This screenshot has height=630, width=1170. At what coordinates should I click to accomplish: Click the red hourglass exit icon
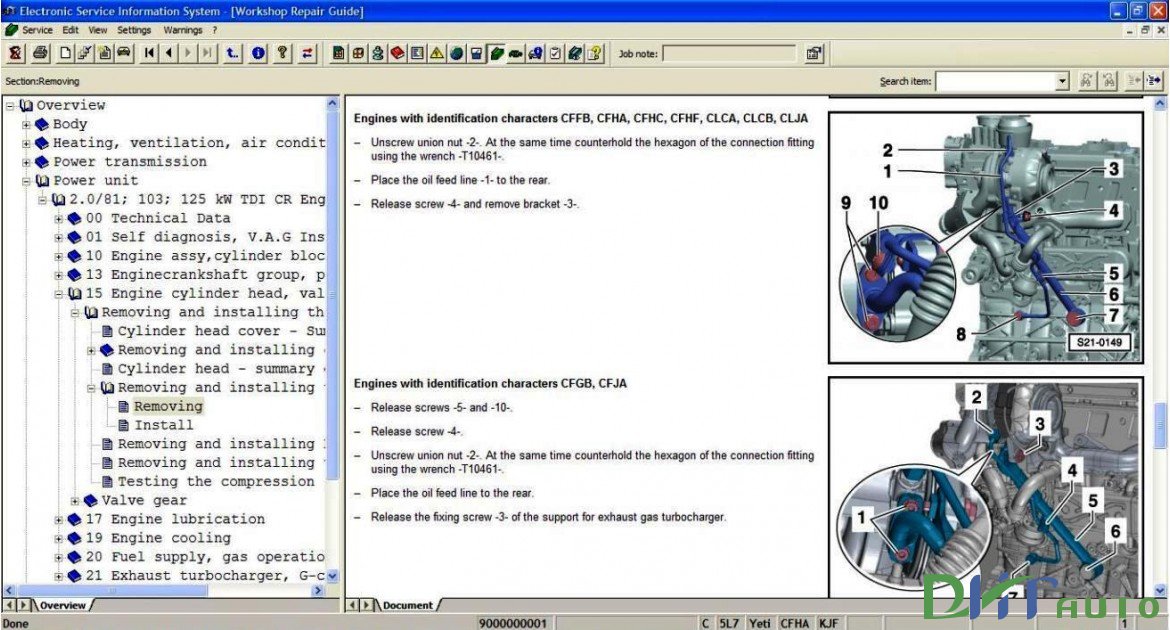coord(16,53)
